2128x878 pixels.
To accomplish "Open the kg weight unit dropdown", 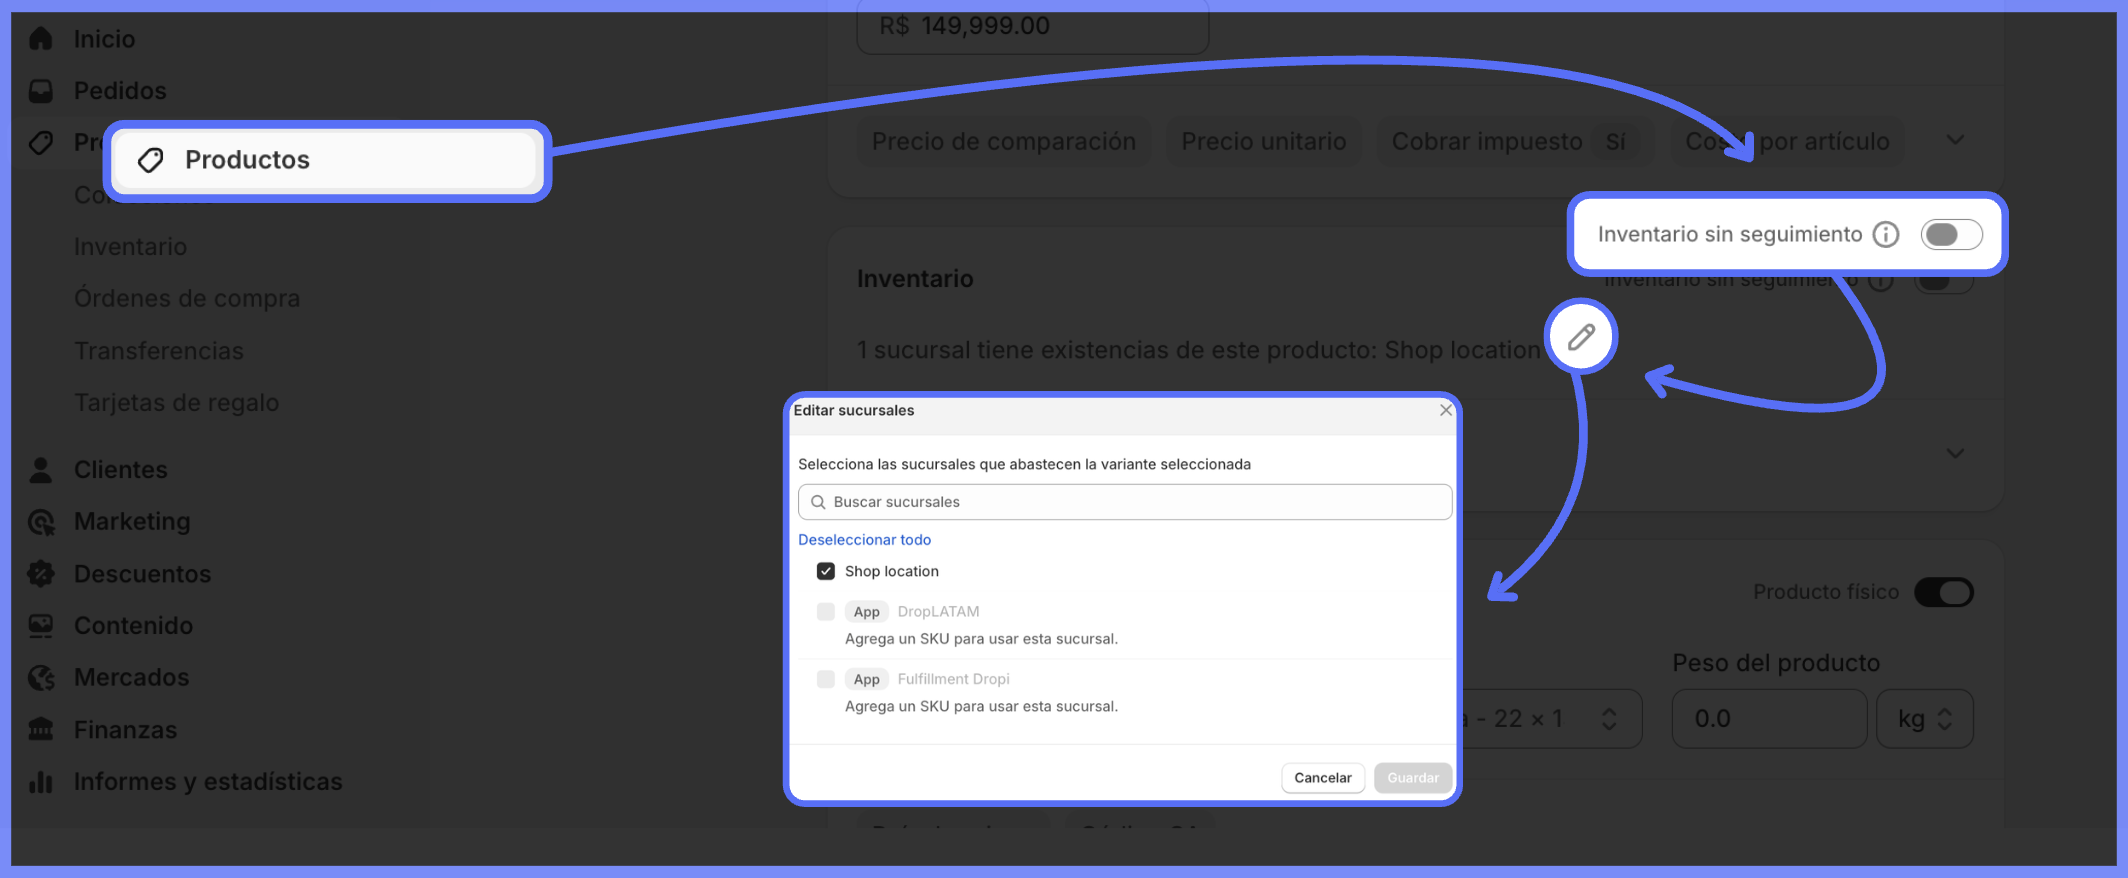I will (1924, 719).
